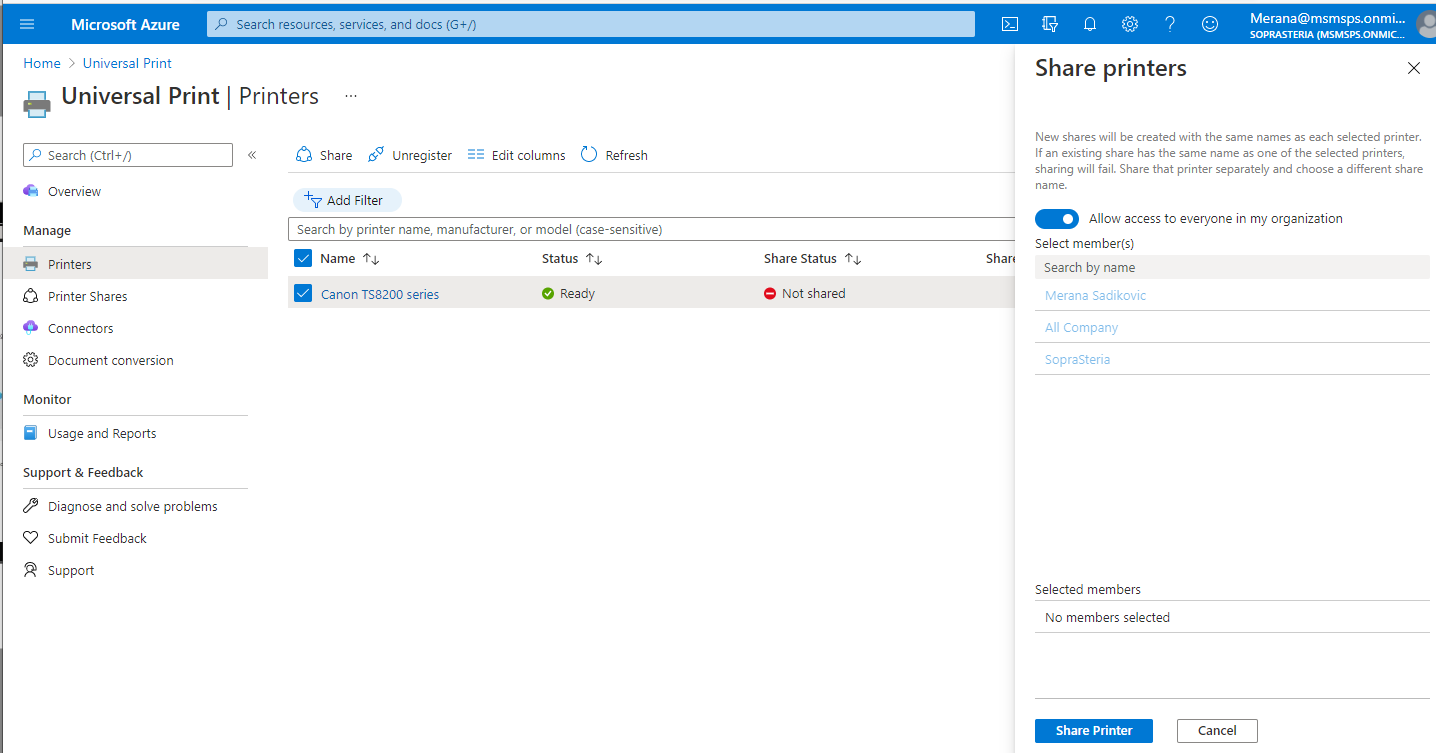Image resolution: width=1436 pixels, height=753 pixels.
Task: Add a filter to printers list
Action: pos(346,200)
